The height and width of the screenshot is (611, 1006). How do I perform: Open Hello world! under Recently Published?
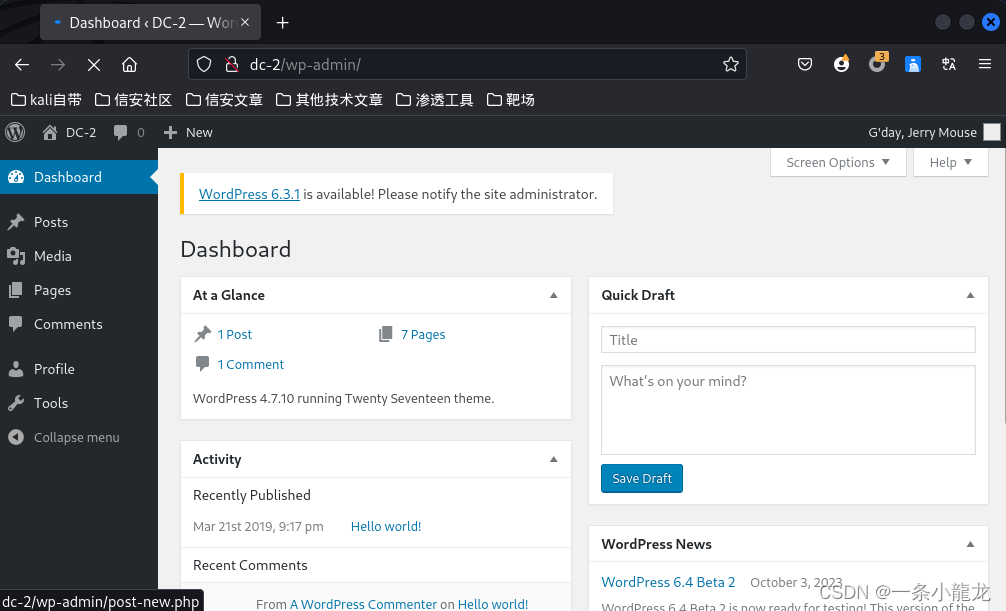[x=386, y=526]
